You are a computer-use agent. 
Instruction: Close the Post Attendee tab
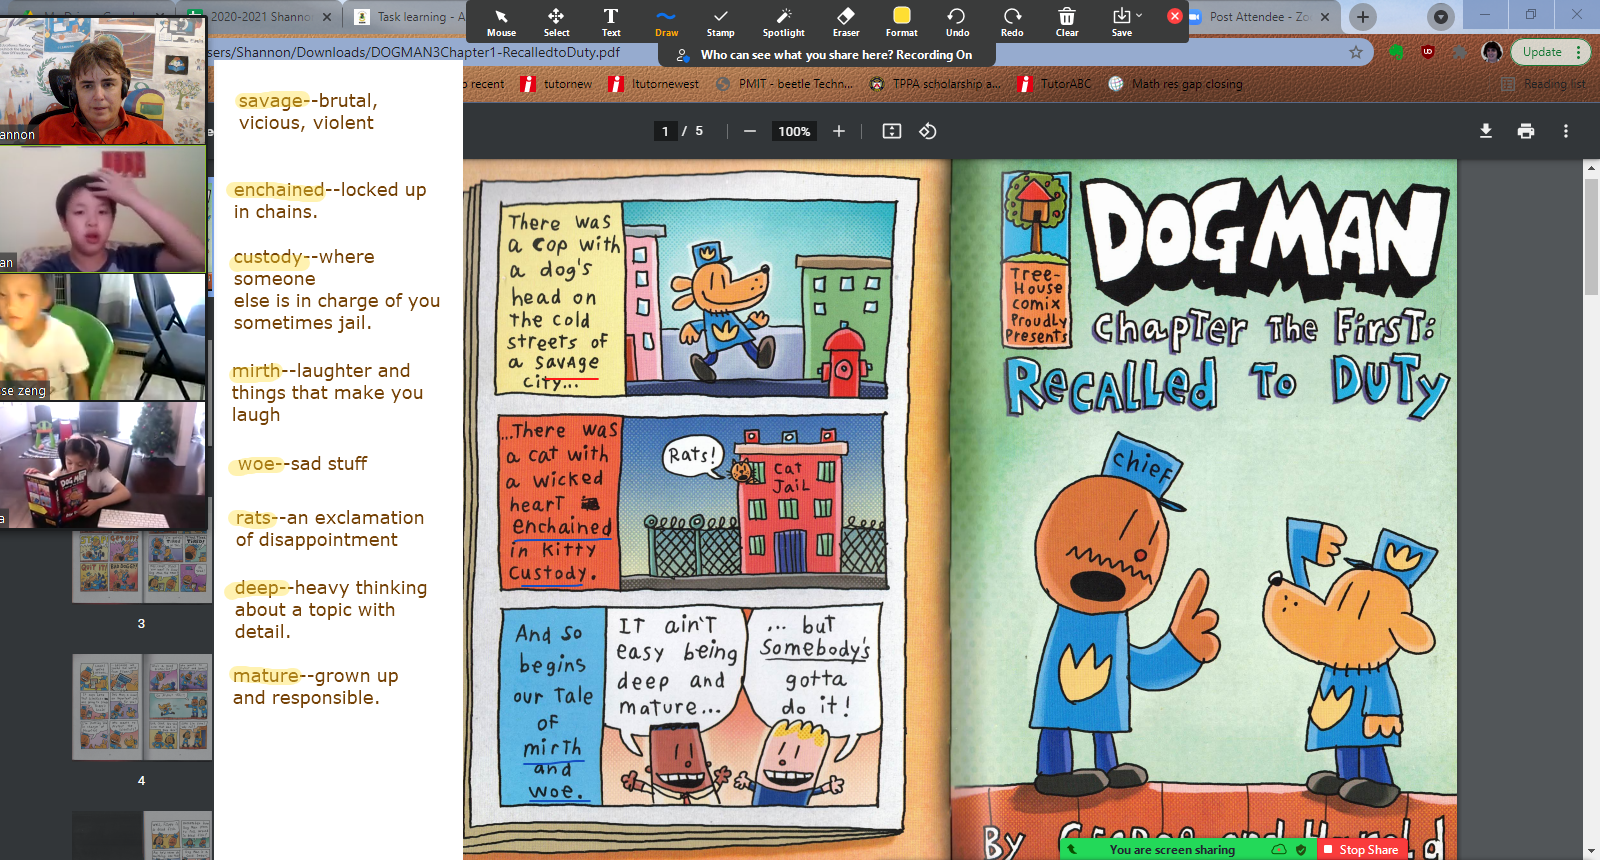tap(1325, 17)
